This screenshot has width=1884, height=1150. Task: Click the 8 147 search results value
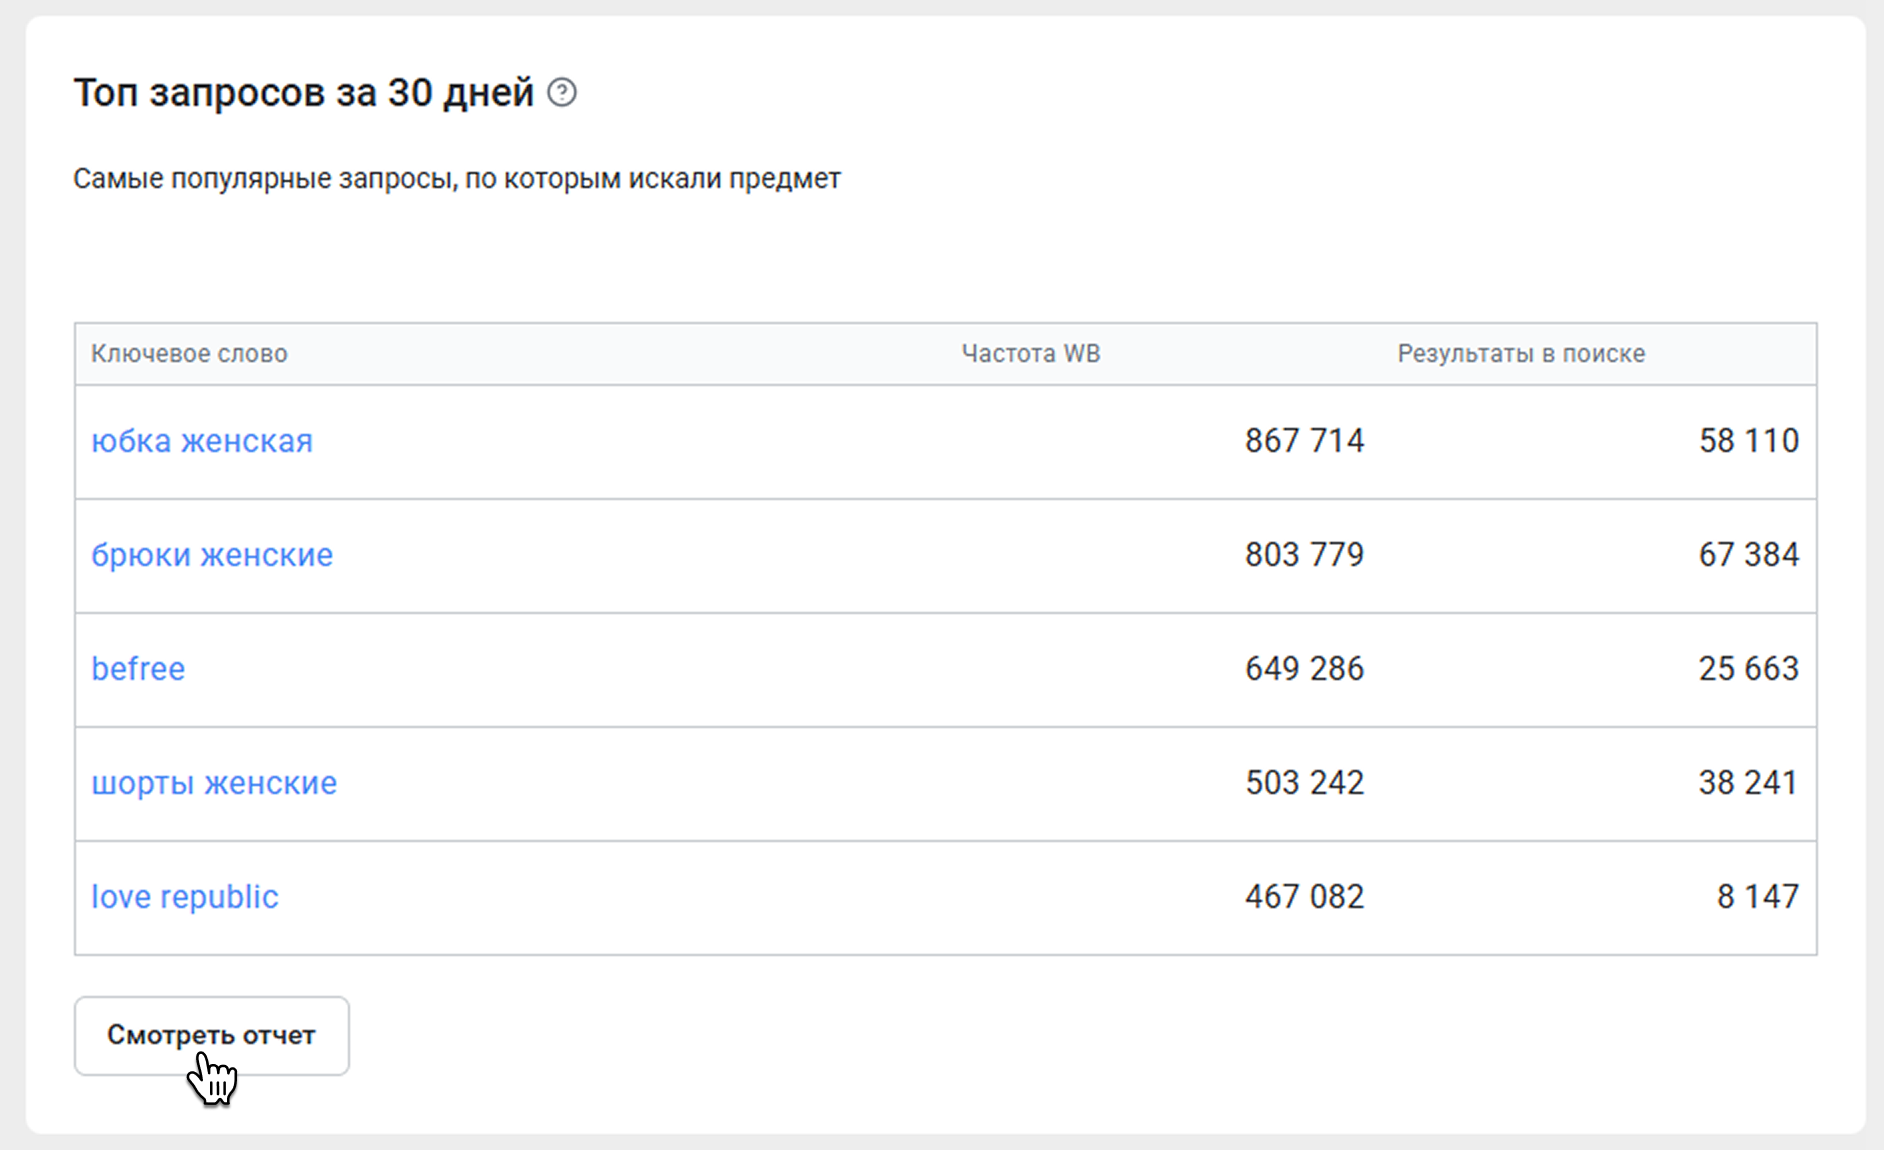(x=1757, y=897)
